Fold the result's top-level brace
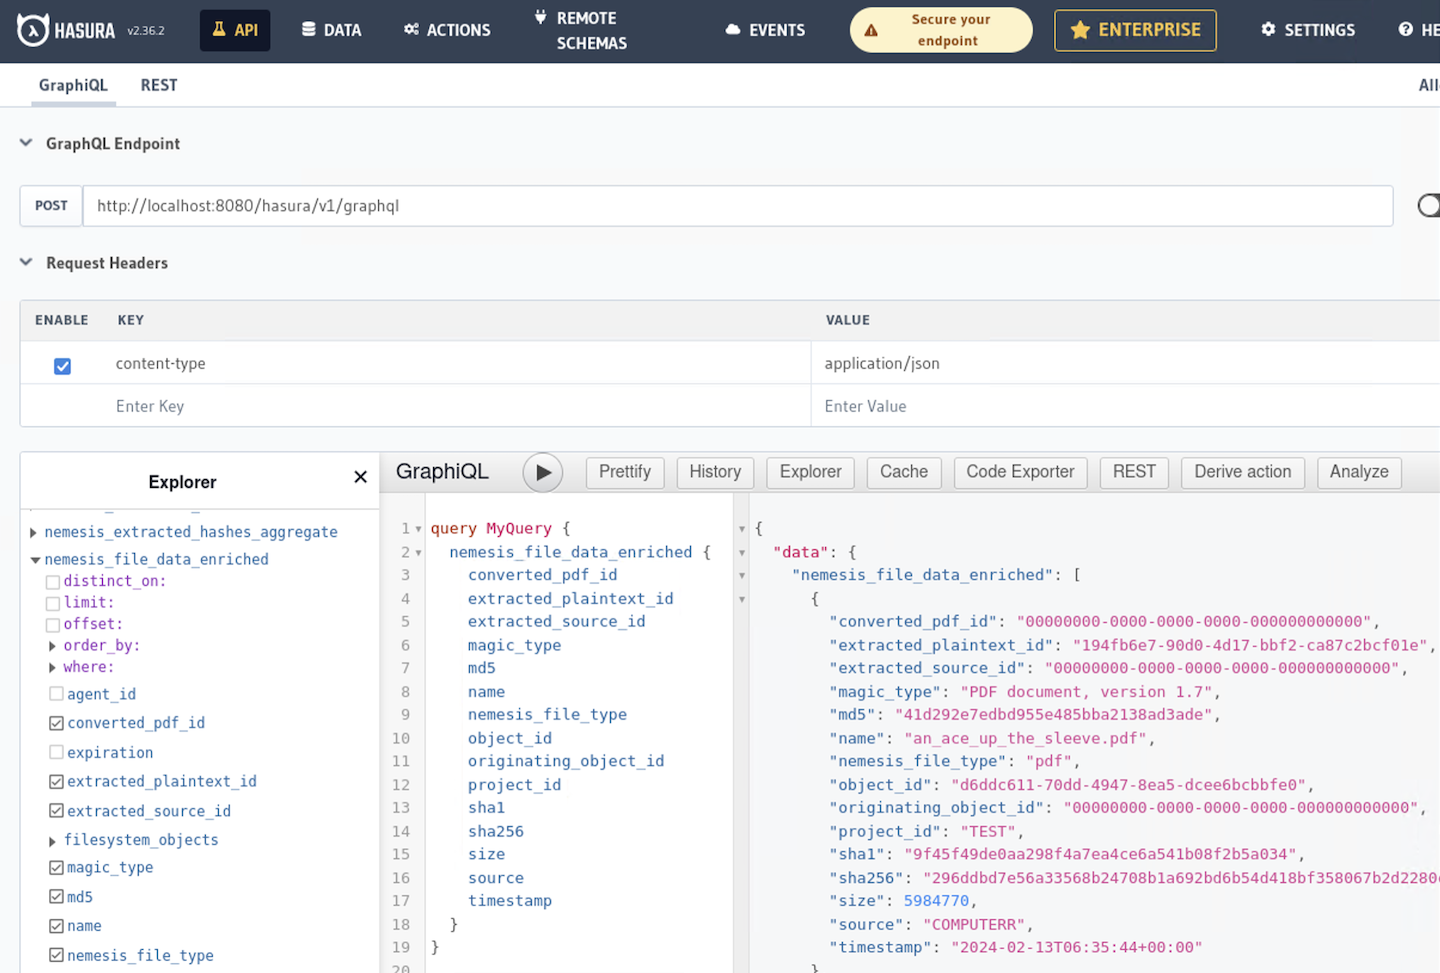 742,529
